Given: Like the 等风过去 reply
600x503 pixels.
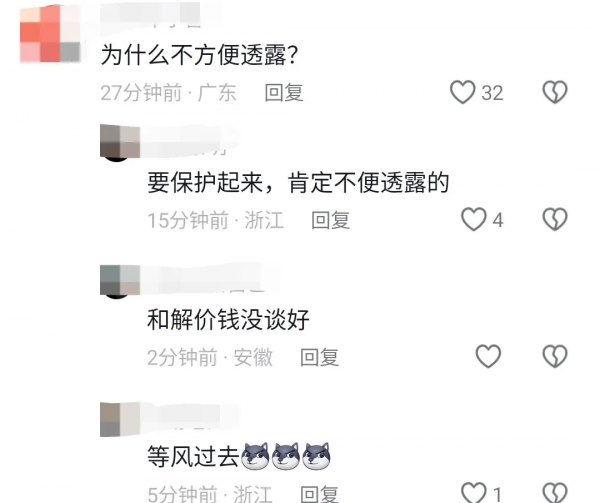Looking at the screenshot, I should pos(473,493).
